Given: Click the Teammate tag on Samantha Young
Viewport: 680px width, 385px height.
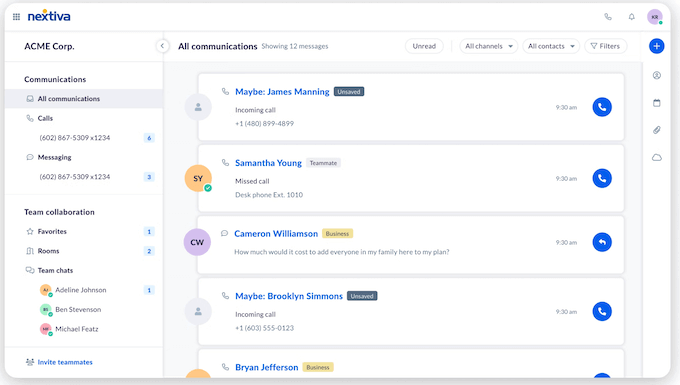Looking at the screenshot, I should click(323, 163).
